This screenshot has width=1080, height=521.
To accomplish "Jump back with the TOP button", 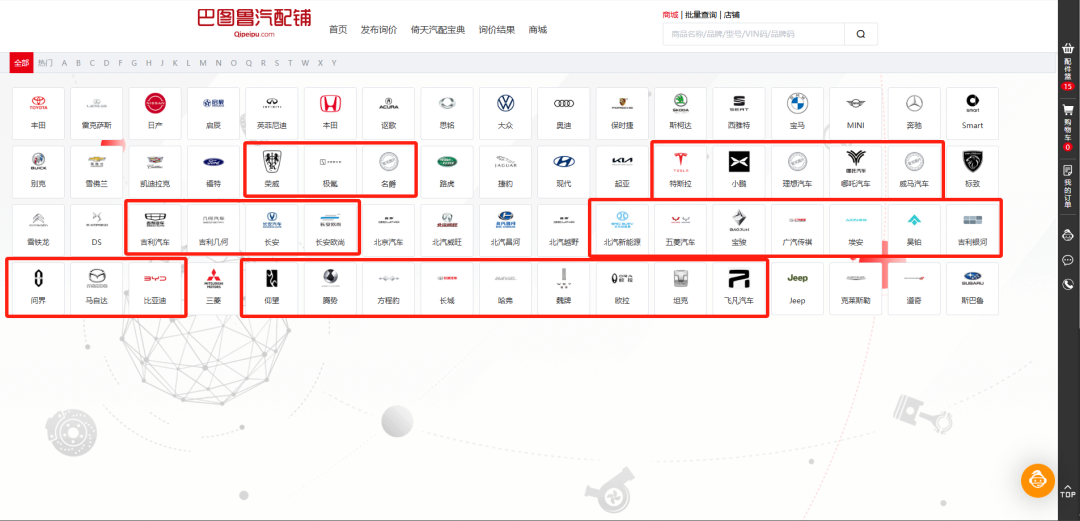I will point(1068,489).
